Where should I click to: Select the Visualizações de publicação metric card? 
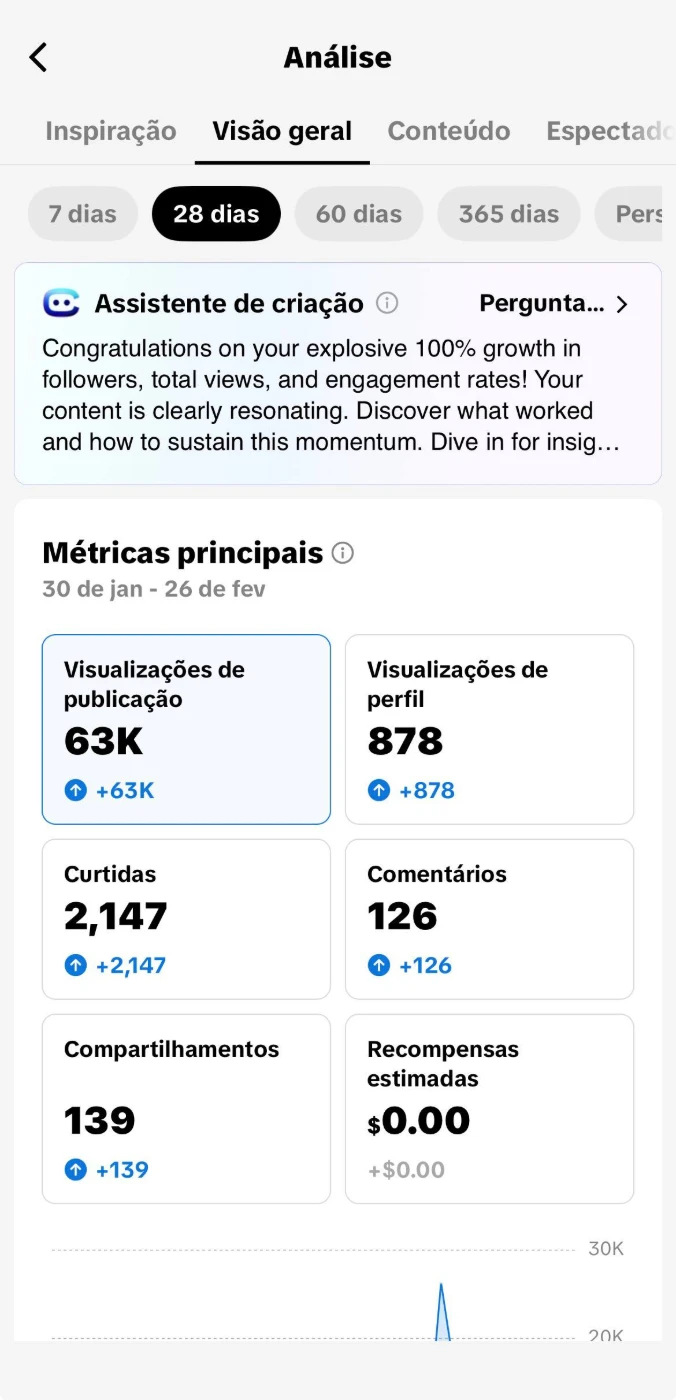186,729
